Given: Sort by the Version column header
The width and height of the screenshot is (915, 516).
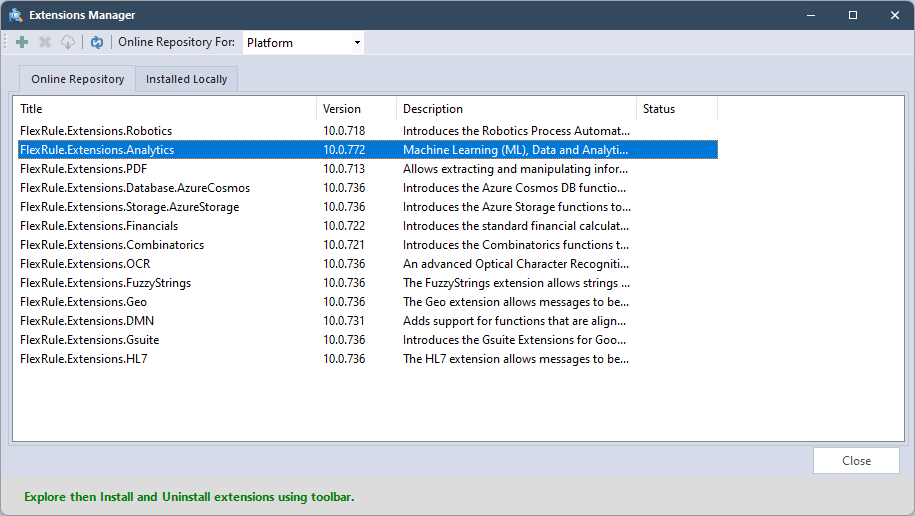Looking at the screenshot, I should [357, 109].
